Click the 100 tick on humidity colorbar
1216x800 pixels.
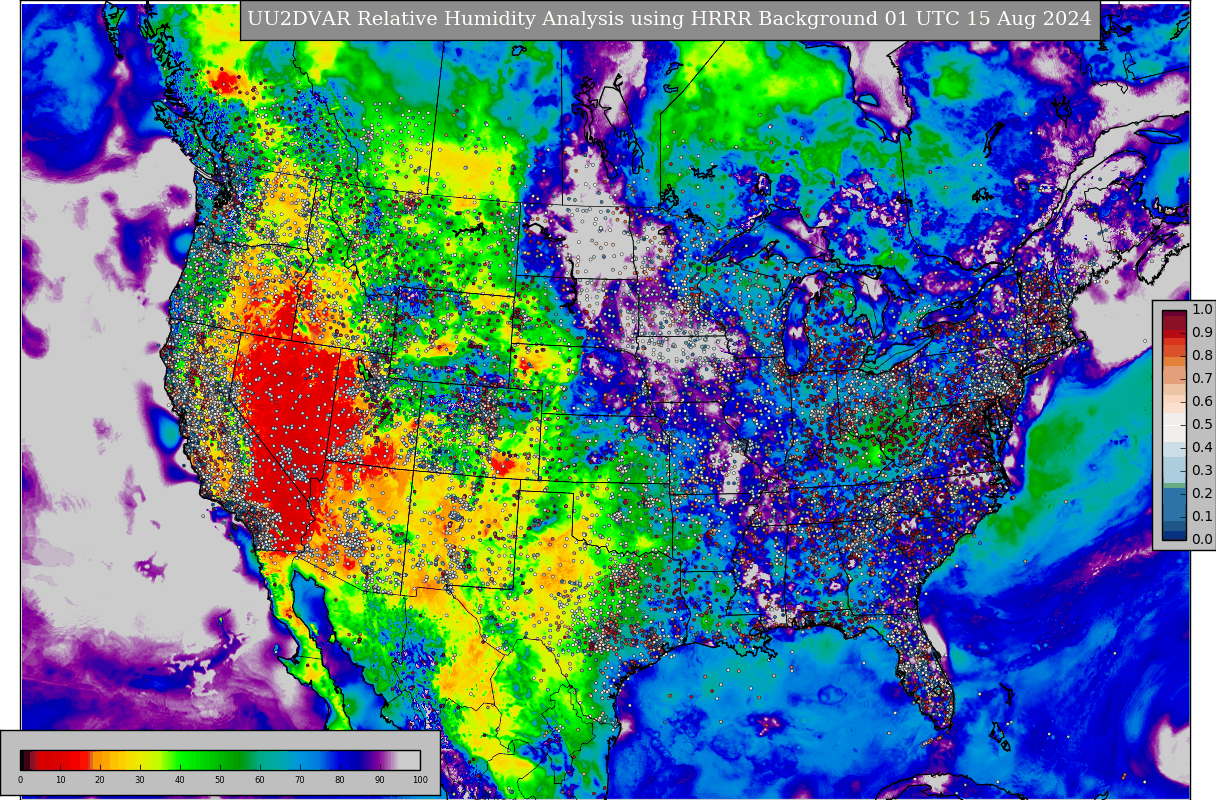point(420,780)
